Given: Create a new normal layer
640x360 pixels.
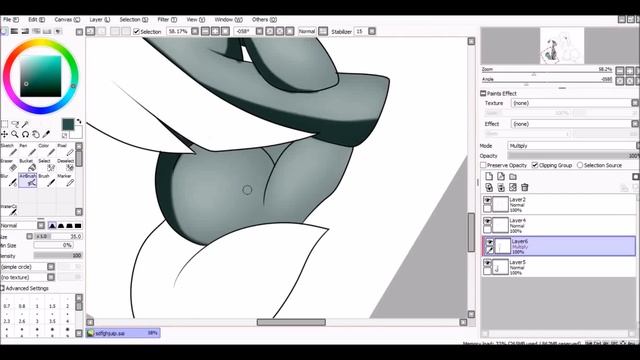Looking at the screenshot, I should pyautogui.click(x=489, y=176).
